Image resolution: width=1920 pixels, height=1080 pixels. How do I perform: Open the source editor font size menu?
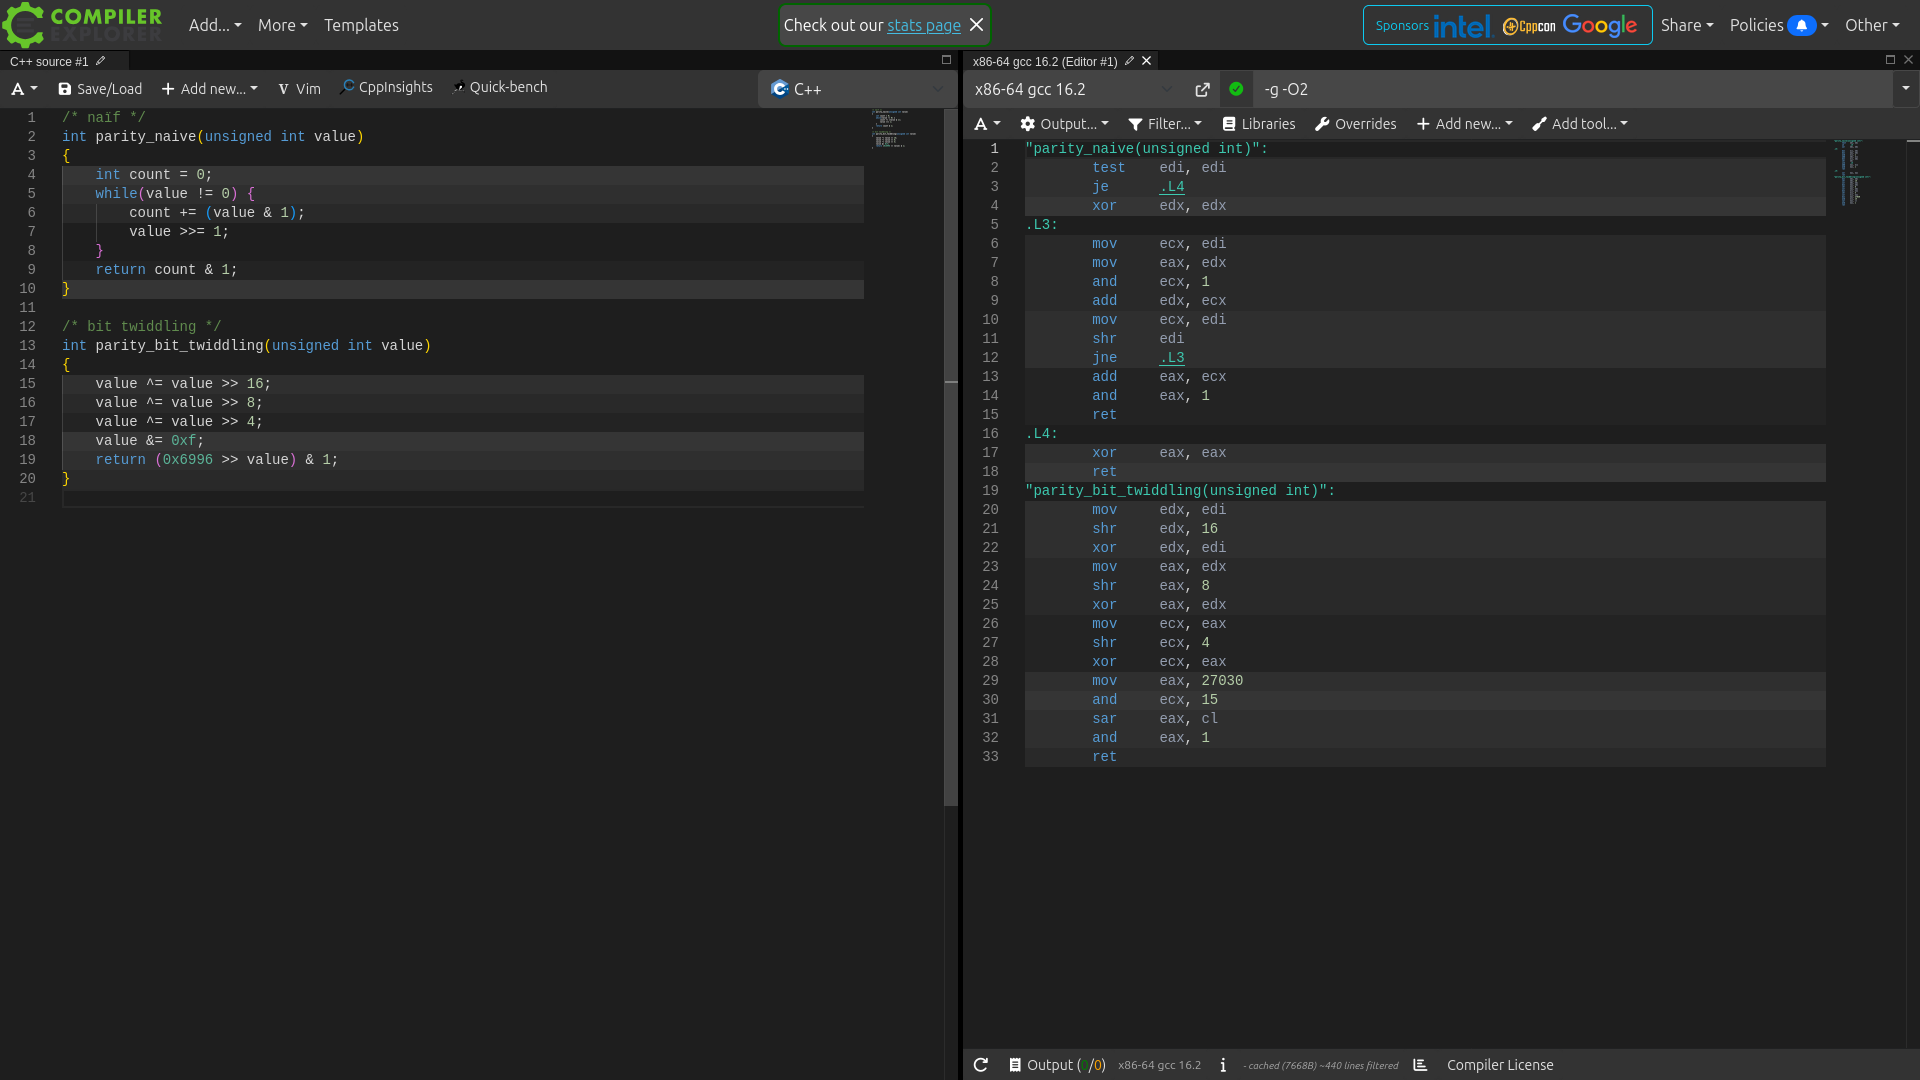(x=24, y=89)
